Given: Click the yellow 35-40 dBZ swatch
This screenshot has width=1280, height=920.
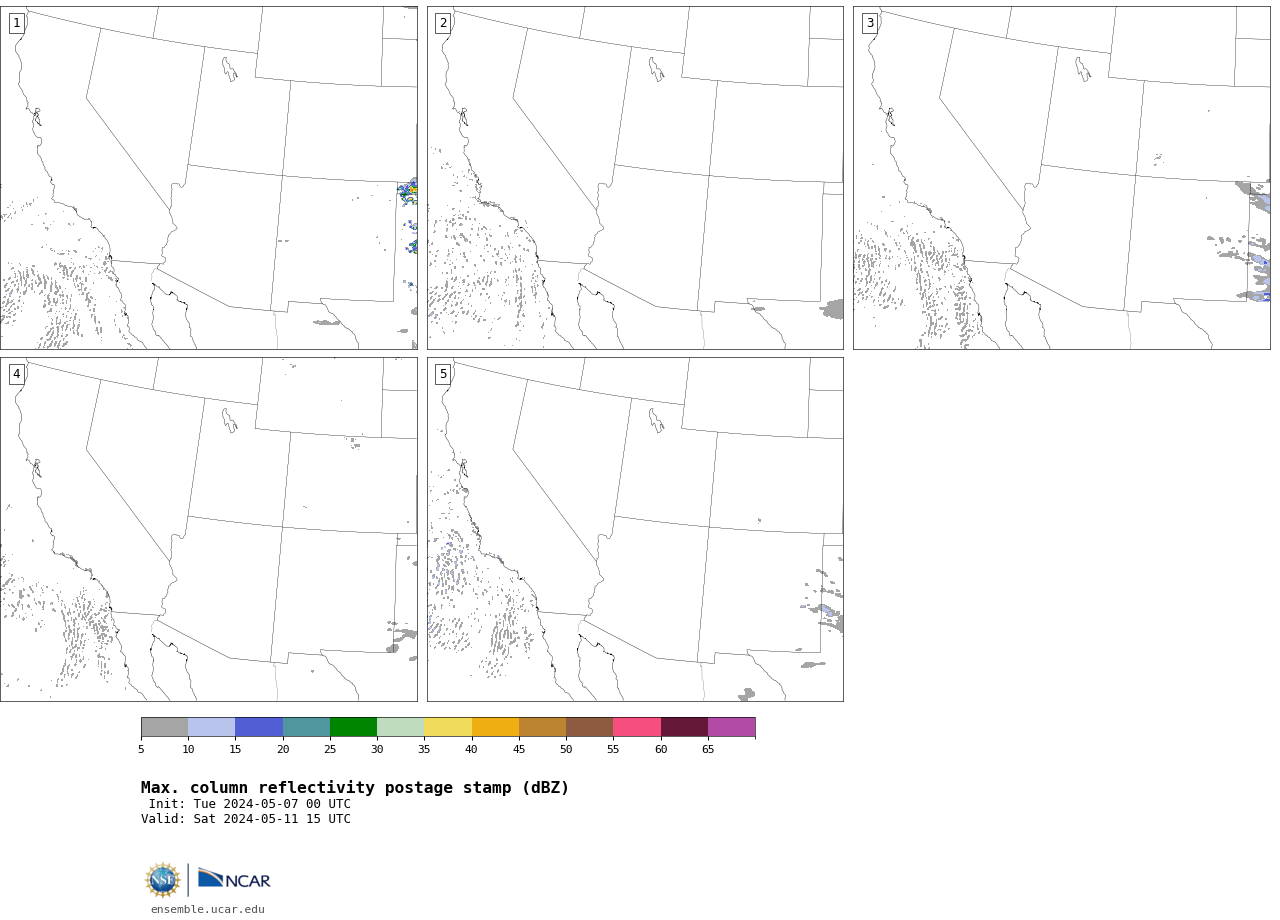Looking at the screenshot, I should (448, 727).
